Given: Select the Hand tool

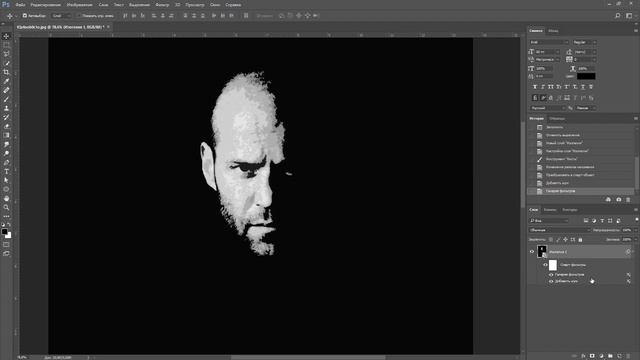Looking at the screenshot, I should (6, 198).
